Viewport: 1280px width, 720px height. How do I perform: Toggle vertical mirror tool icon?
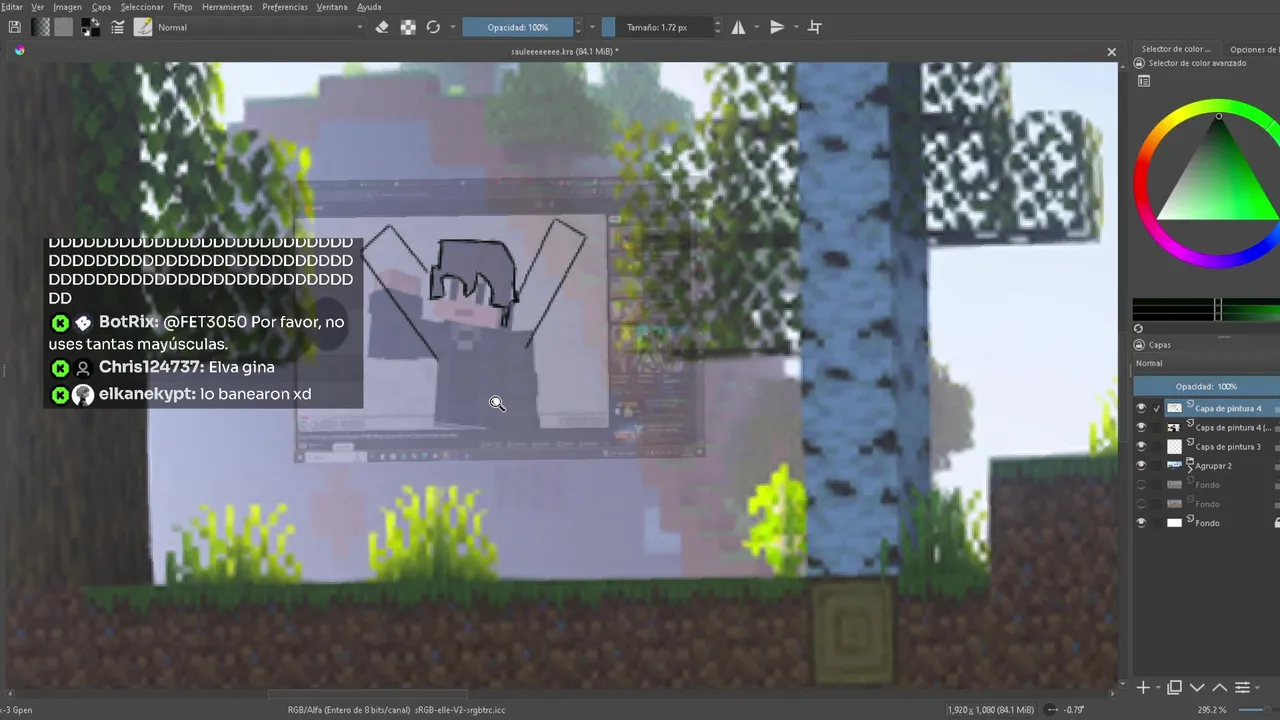pyautogui.click(x=777, y=27)
